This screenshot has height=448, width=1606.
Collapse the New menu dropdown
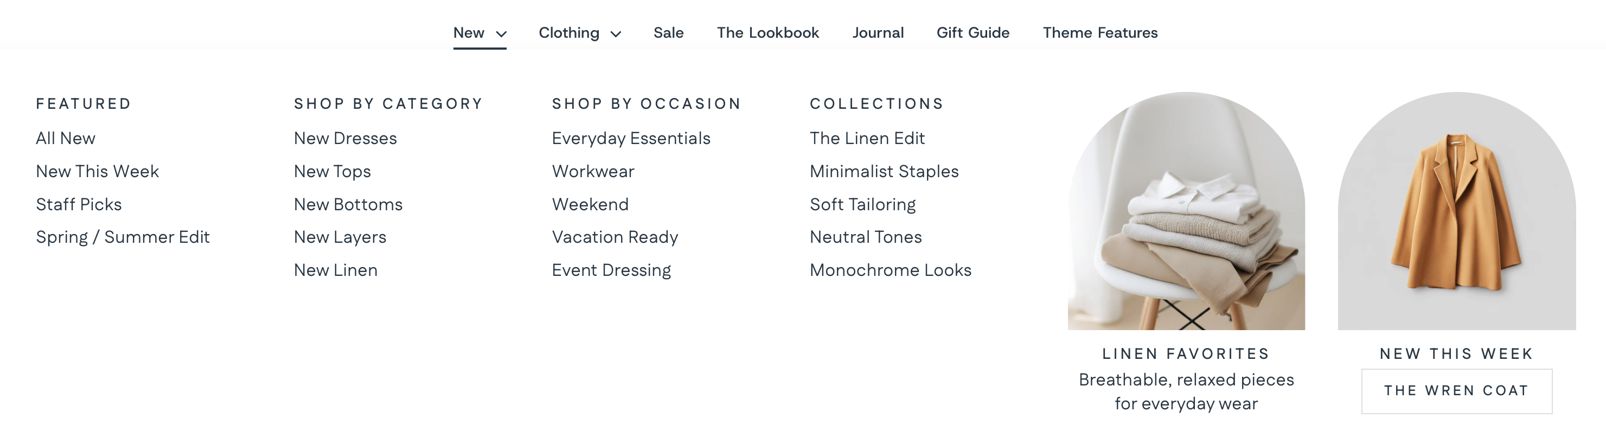coord(479,33)
